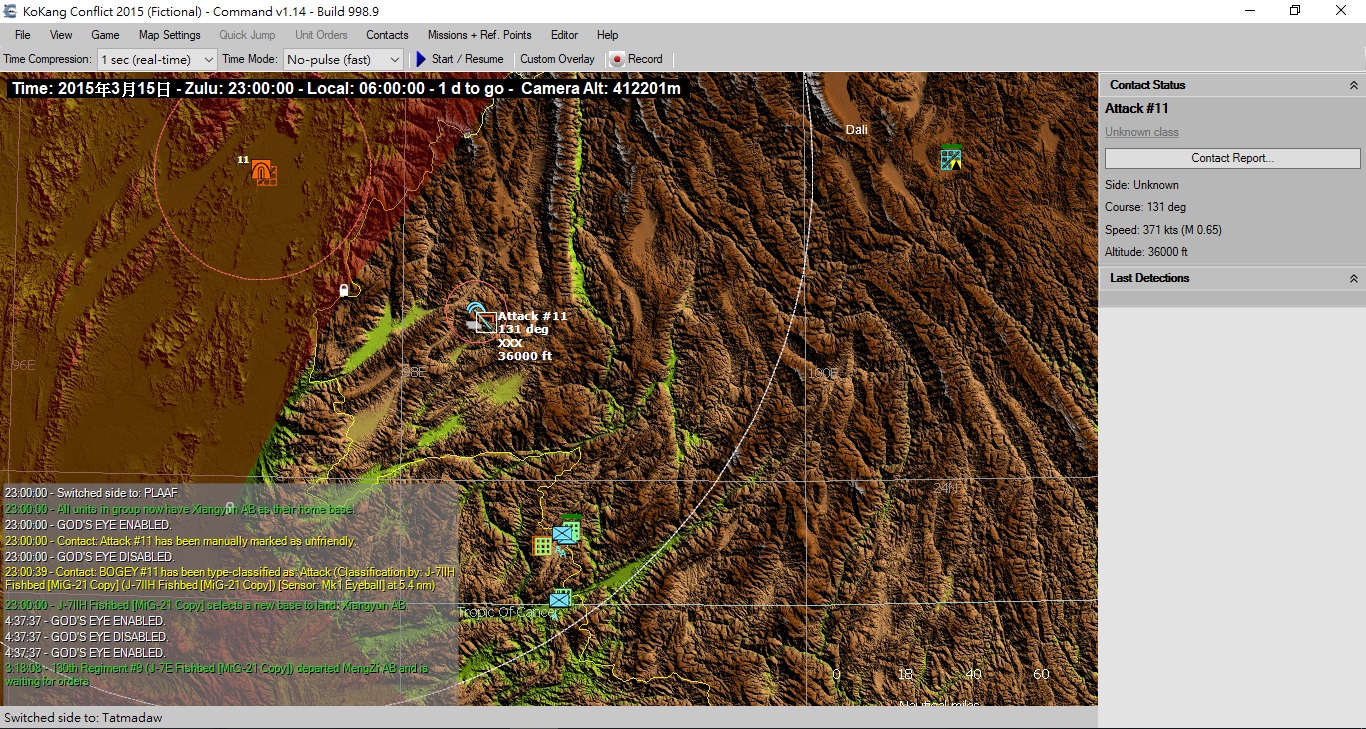
Task: Click the Course: 131 deg value
Action: coord(1145,207)
